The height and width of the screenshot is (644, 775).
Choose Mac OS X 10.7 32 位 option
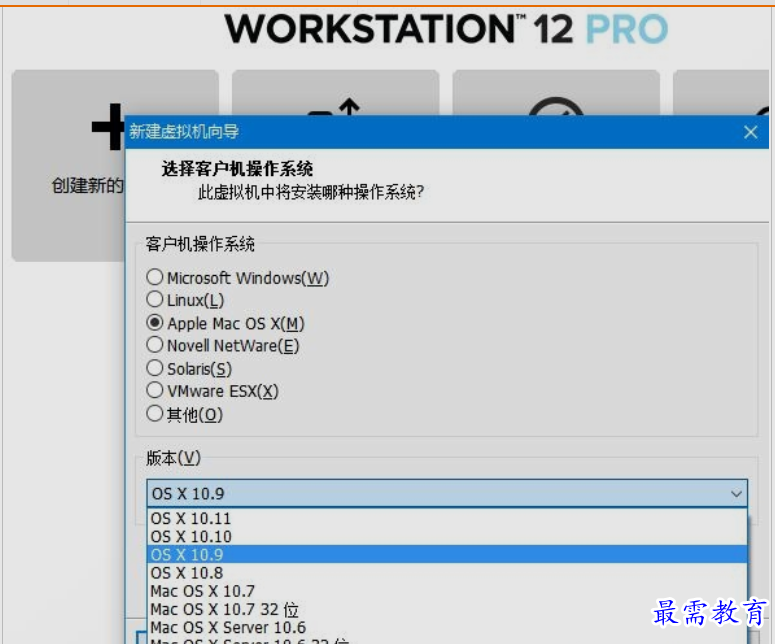[x=447, y=609]
